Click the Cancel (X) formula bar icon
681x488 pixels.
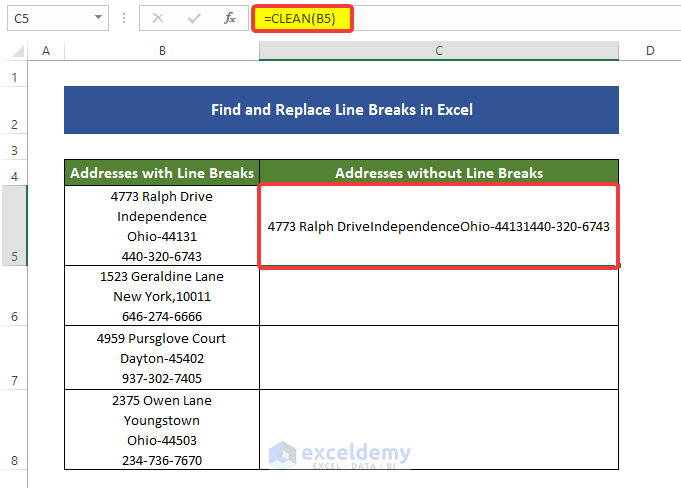158,18
